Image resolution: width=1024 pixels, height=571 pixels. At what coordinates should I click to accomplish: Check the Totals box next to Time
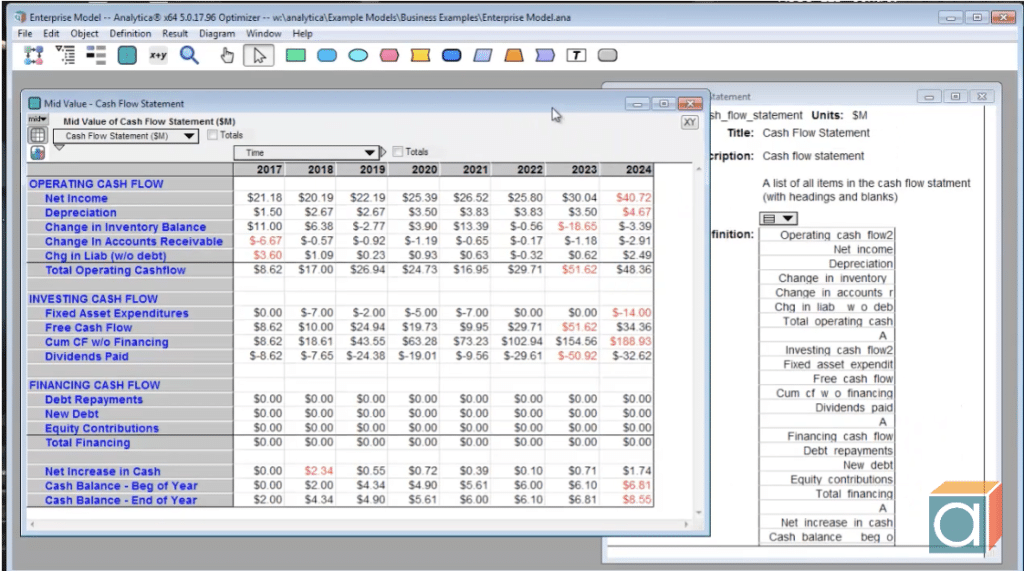coord(398,152)
